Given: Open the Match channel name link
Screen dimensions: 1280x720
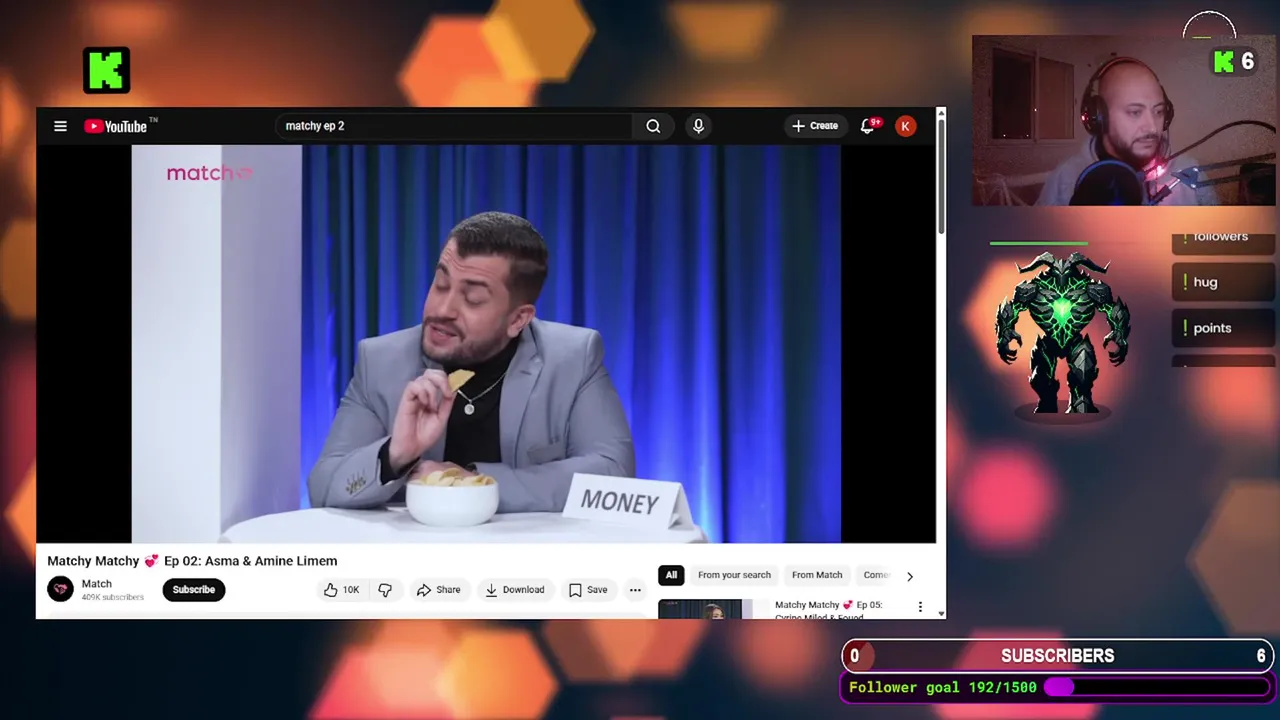Looking at the screenshot, I should tap(96, 584).
